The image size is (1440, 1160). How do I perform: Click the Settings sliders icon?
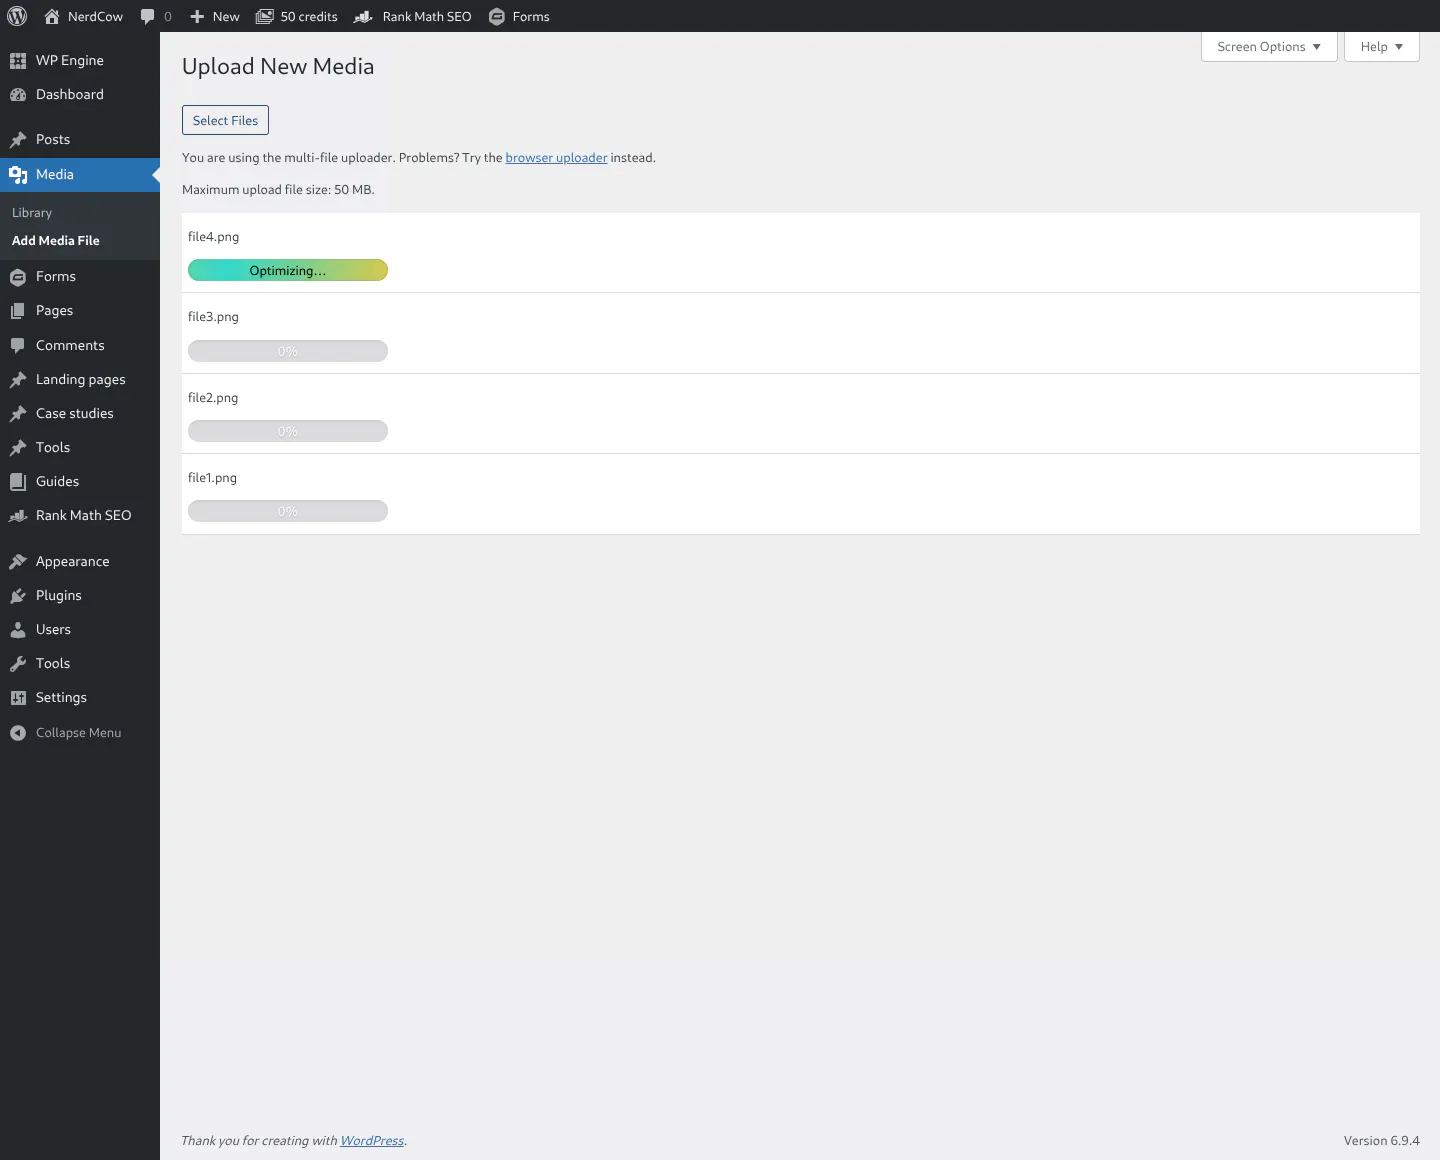click(18, 698)
